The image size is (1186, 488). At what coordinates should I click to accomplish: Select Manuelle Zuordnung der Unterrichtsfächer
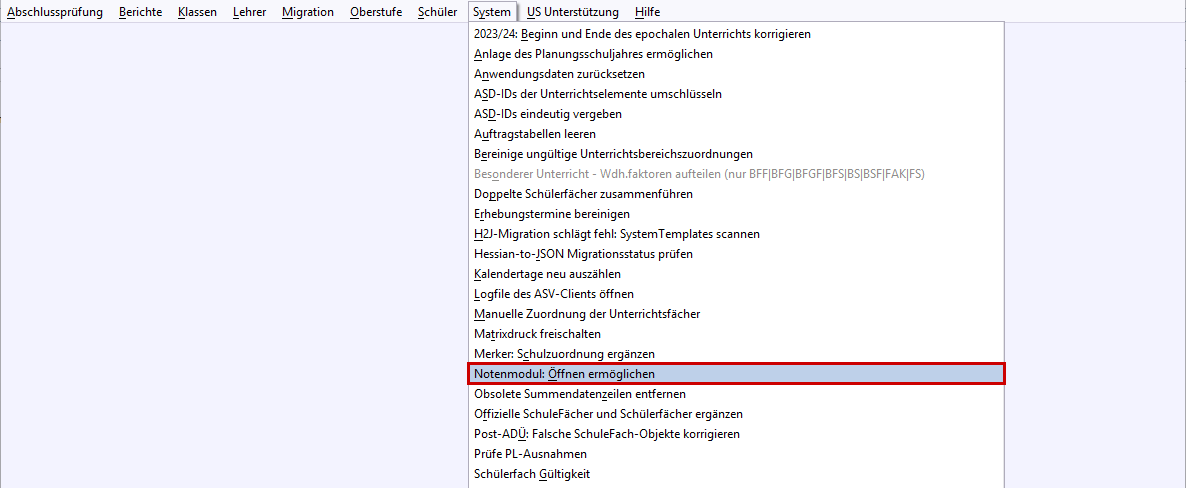(x=737, y=314)
